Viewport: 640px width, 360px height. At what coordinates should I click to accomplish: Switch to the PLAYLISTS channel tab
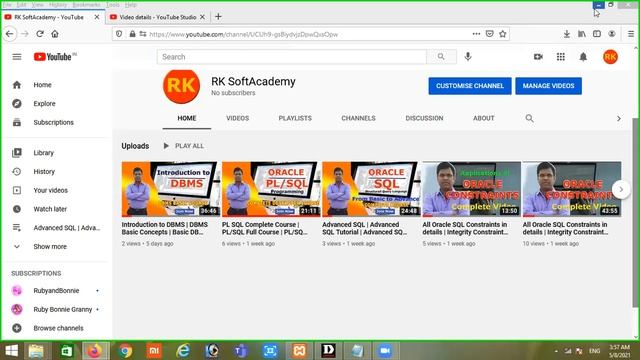(295, 118)
